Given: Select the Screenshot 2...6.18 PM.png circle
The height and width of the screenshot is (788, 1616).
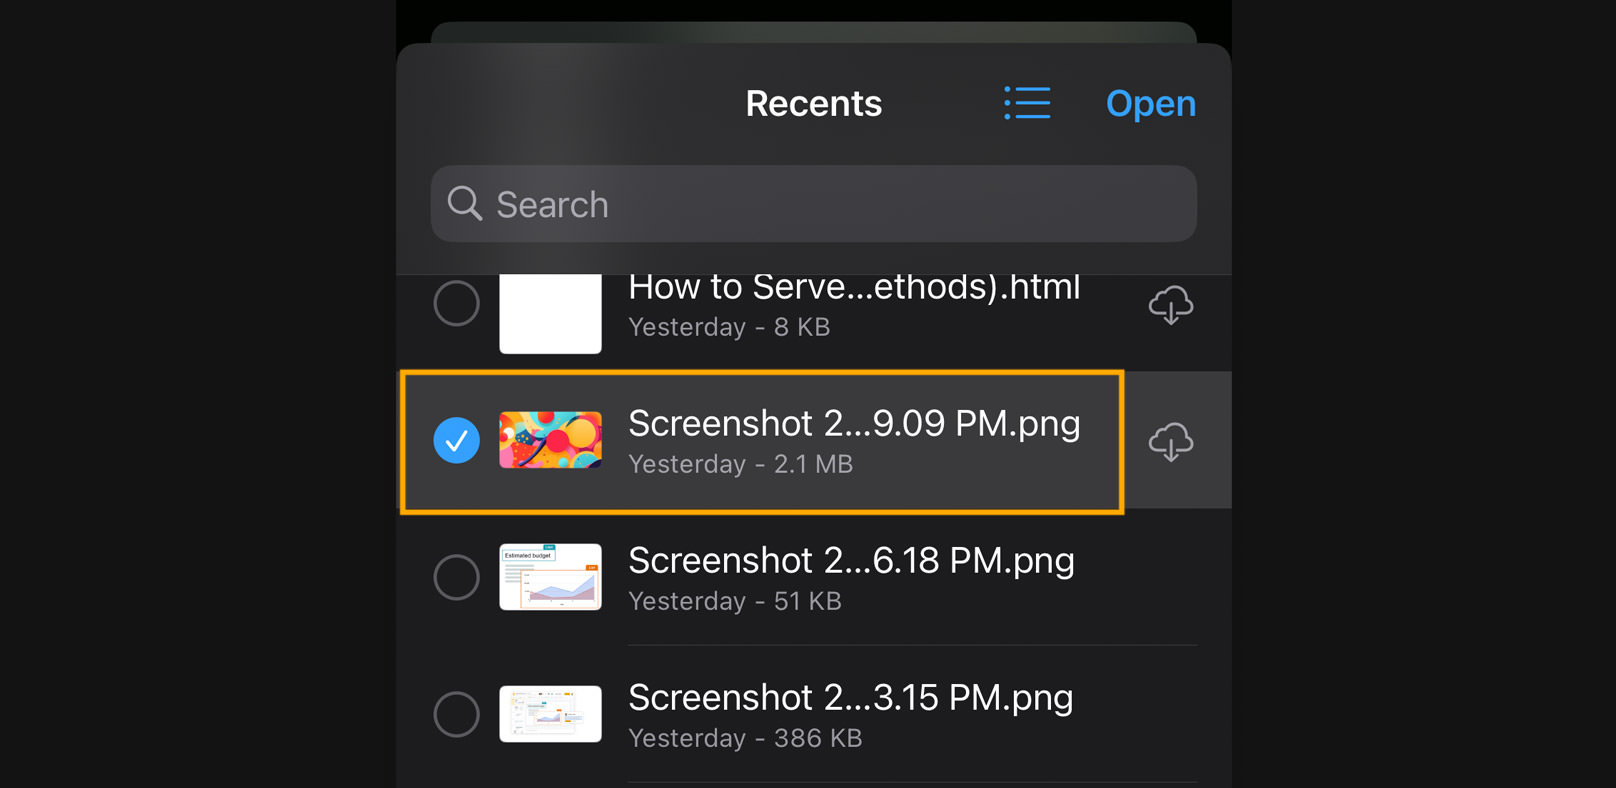Looking at the screenshot, I should (x=456, y=577).
